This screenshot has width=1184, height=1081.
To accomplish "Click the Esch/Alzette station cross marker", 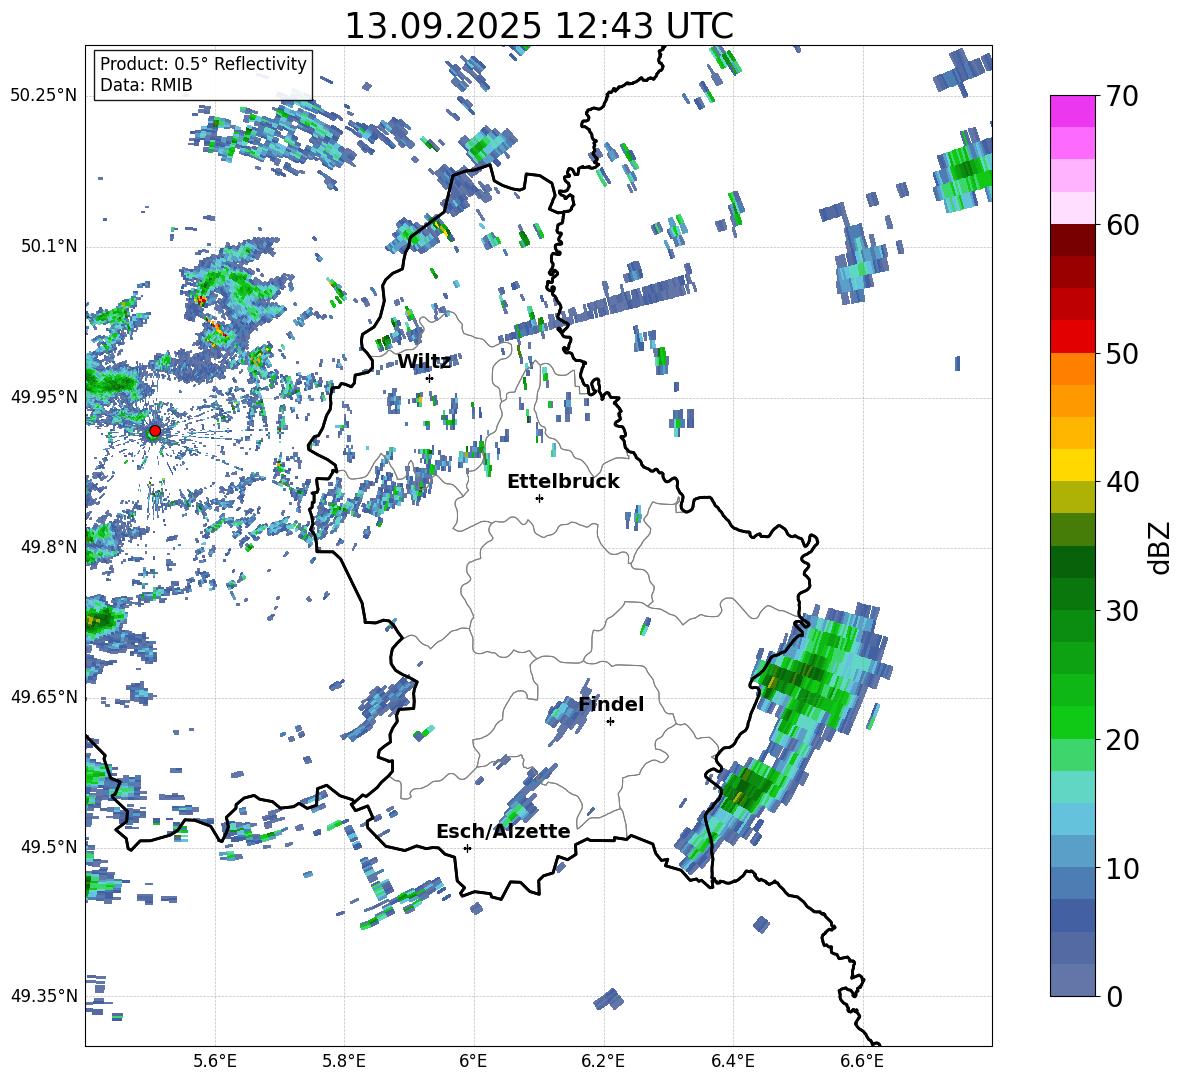I will coord(467,848).
